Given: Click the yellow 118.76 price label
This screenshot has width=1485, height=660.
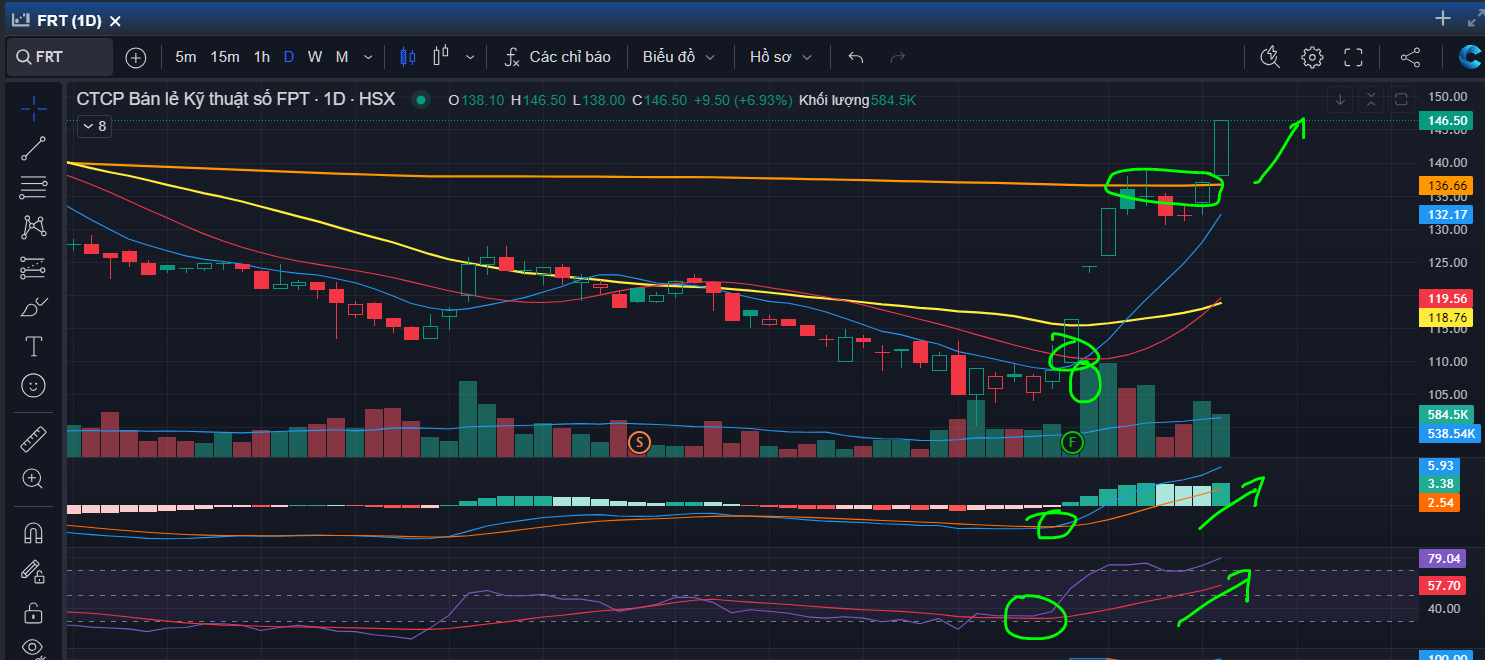Looking at the screenshot, I should pos(1444,317).
